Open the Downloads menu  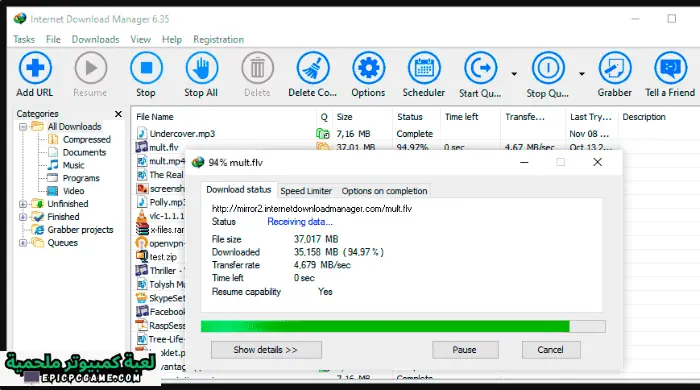tap(96, 39)
